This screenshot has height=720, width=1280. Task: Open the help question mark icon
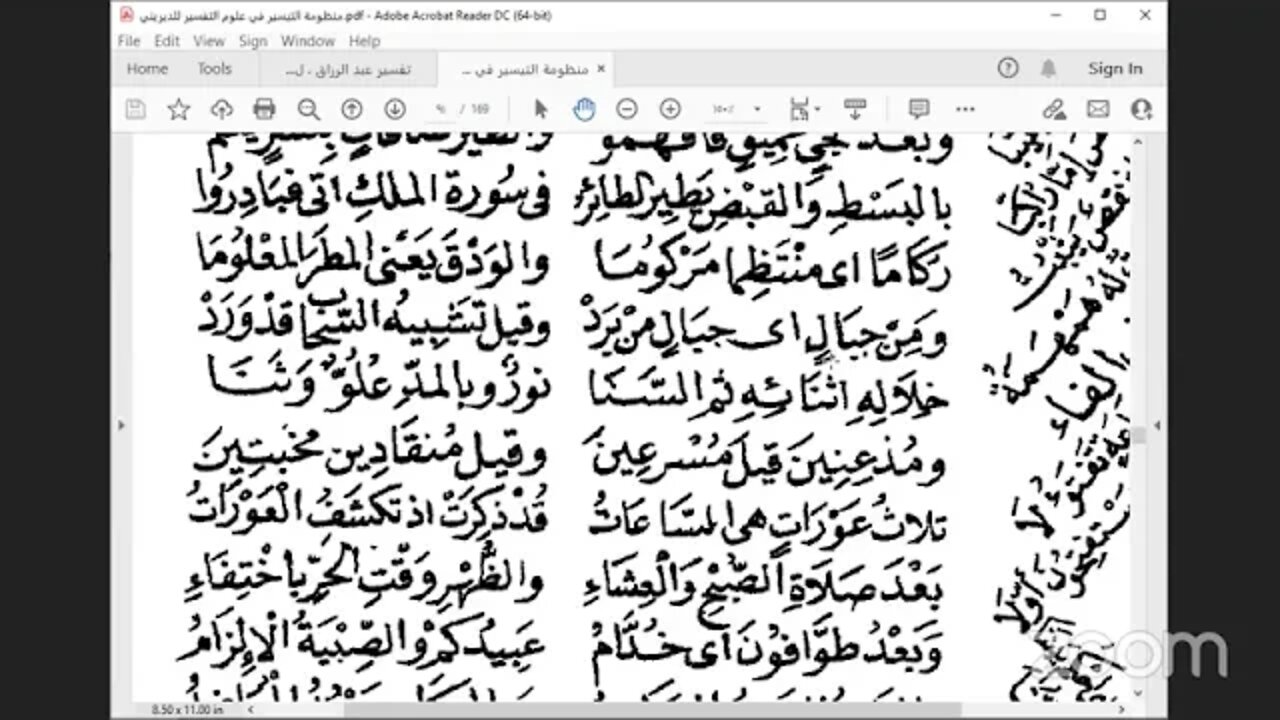click(x=1008, y=69)
